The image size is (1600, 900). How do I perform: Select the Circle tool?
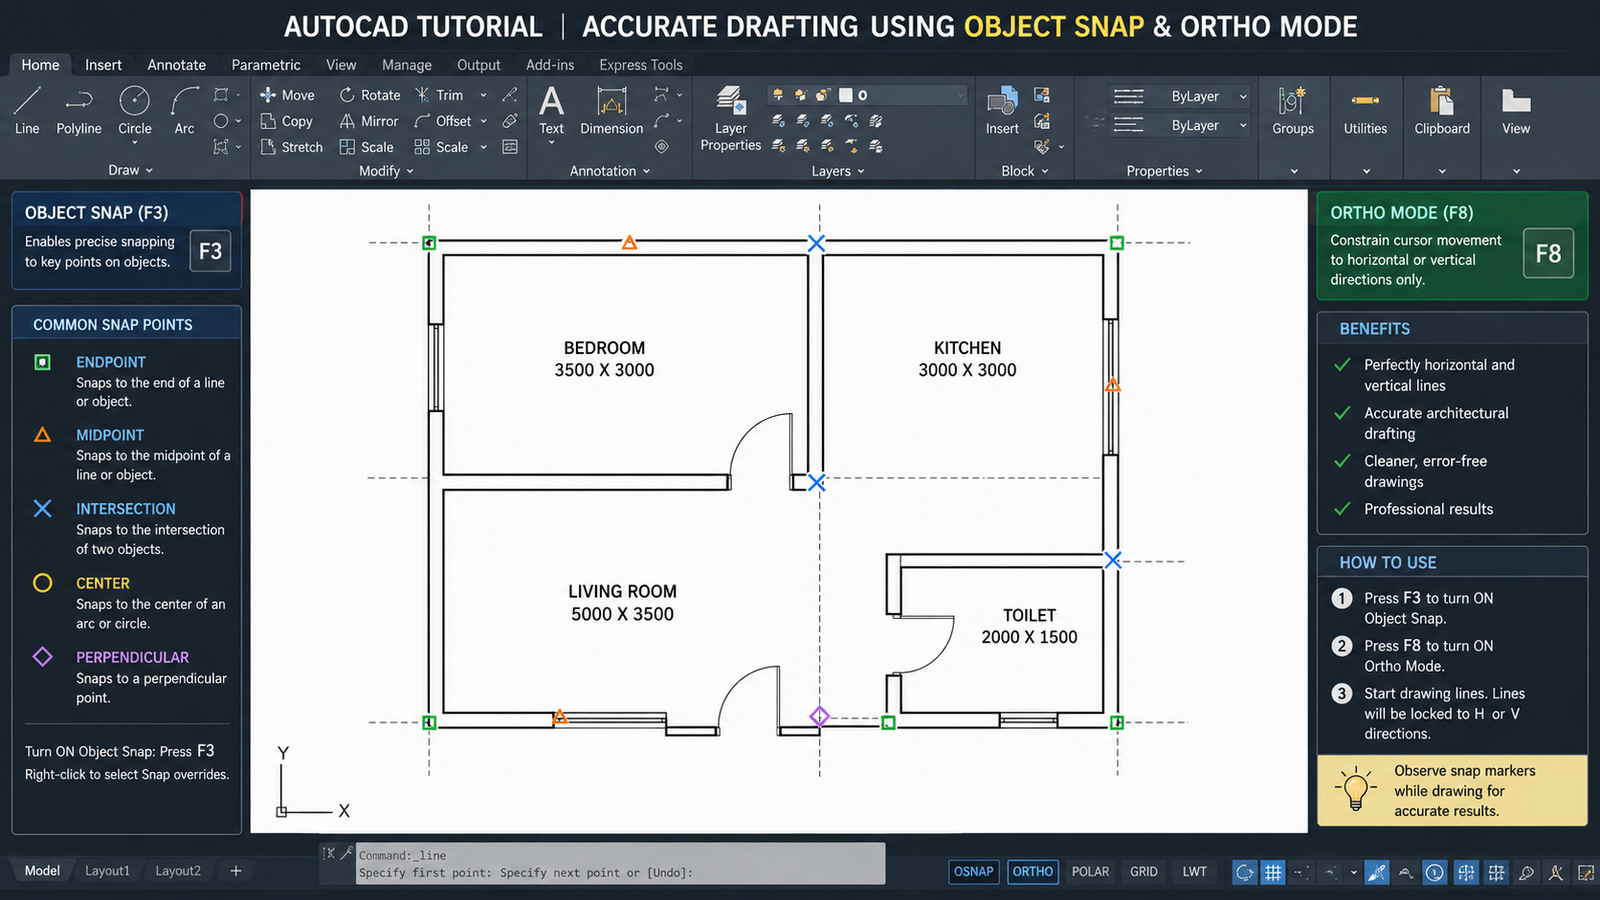coord(135,110)
